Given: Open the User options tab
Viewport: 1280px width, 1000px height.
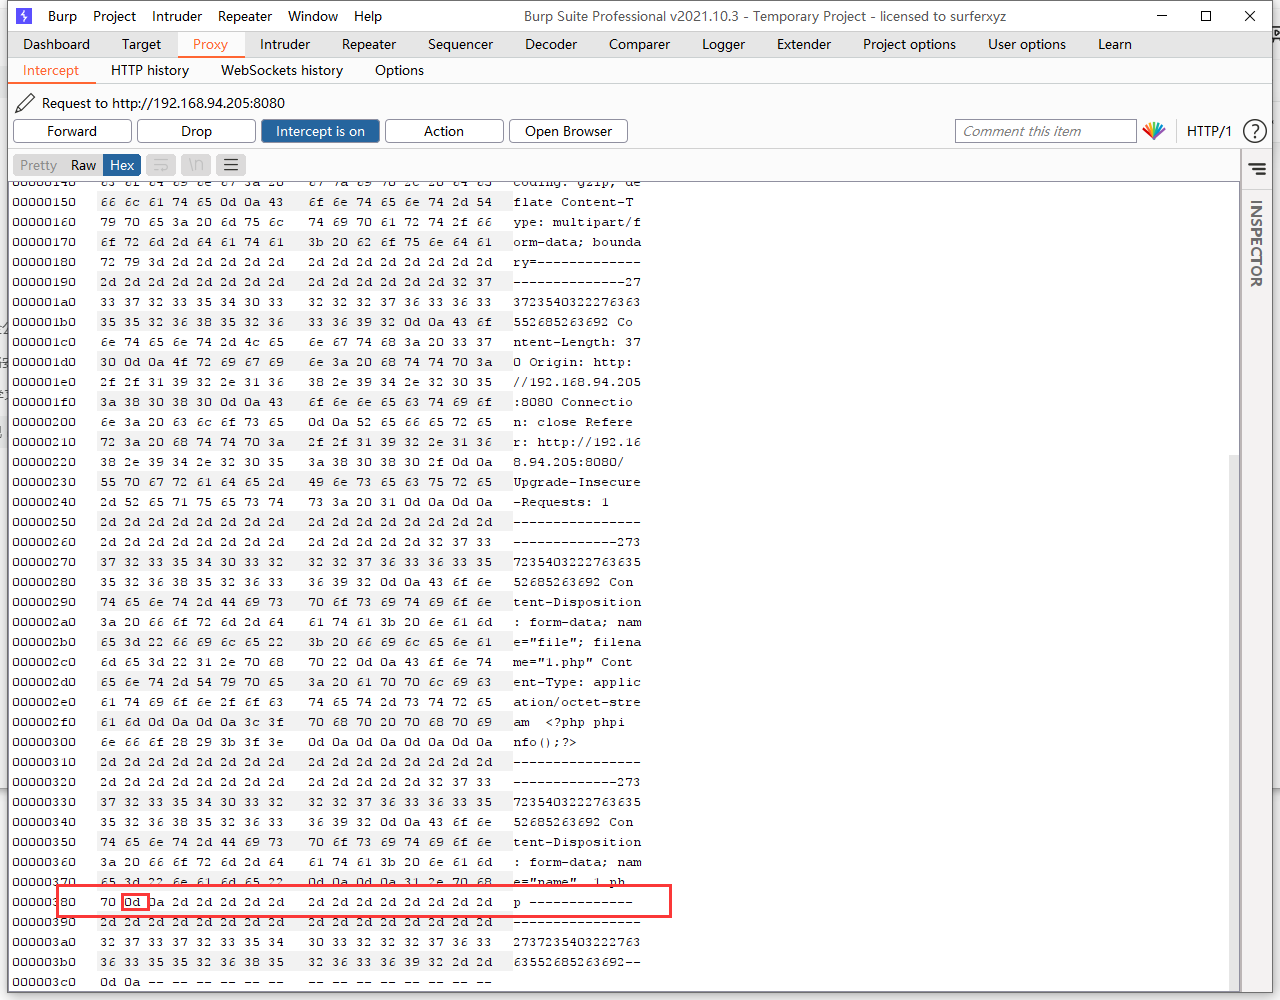Looking at the screenshot, I should pos(1027,44).
